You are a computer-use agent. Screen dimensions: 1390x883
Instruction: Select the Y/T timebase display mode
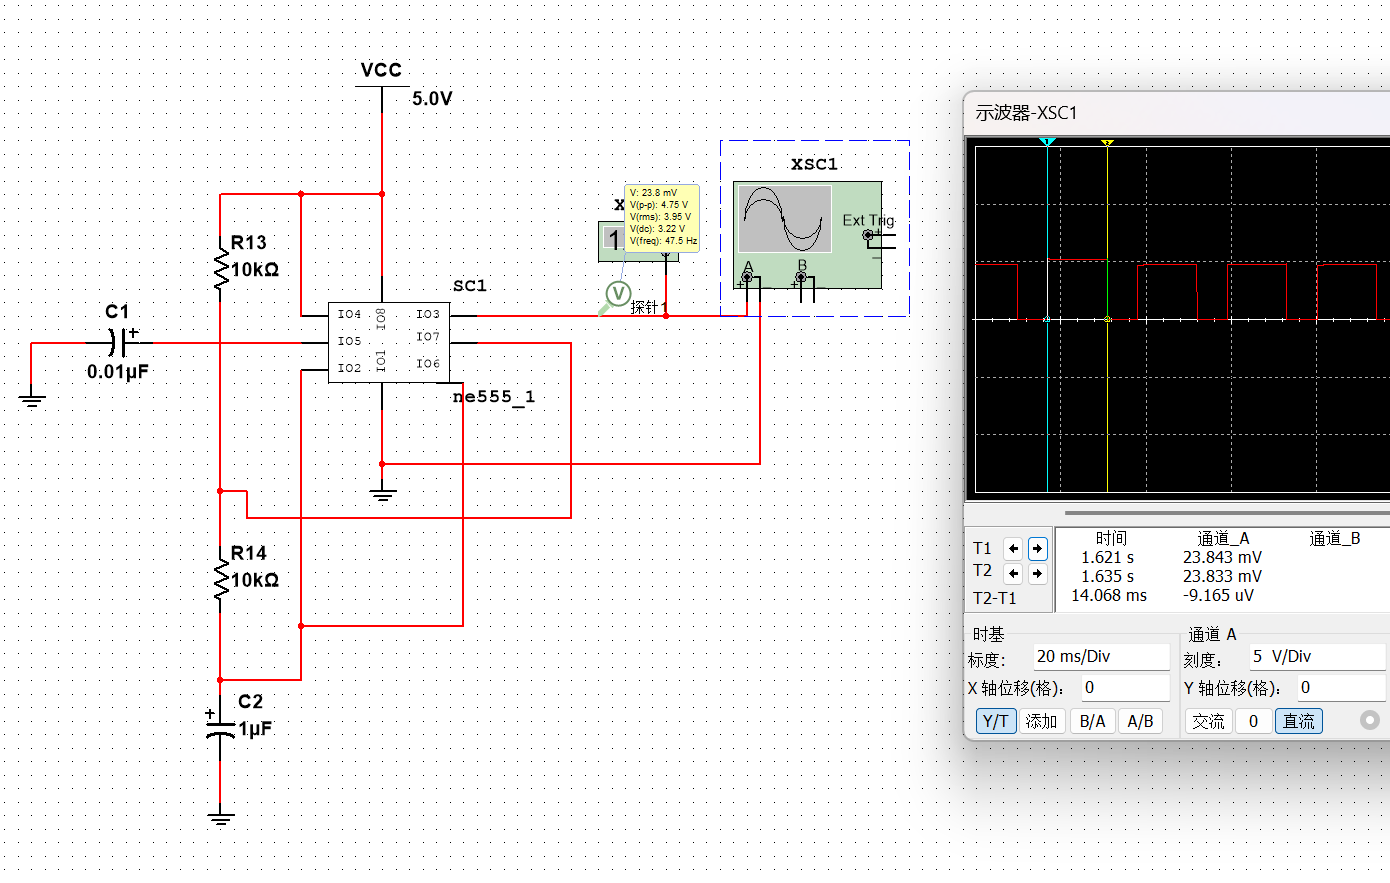point(995,721)
